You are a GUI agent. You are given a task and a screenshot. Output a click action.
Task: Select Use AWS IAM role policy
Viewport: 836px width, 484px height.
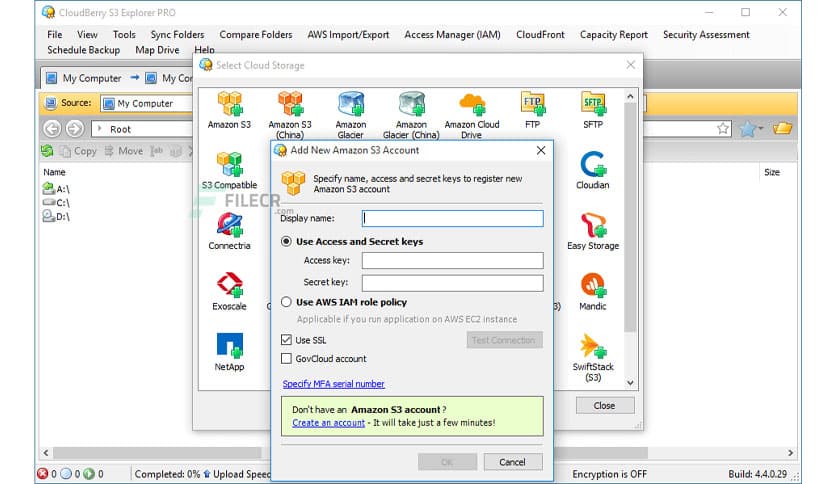(x=287, y=302)
